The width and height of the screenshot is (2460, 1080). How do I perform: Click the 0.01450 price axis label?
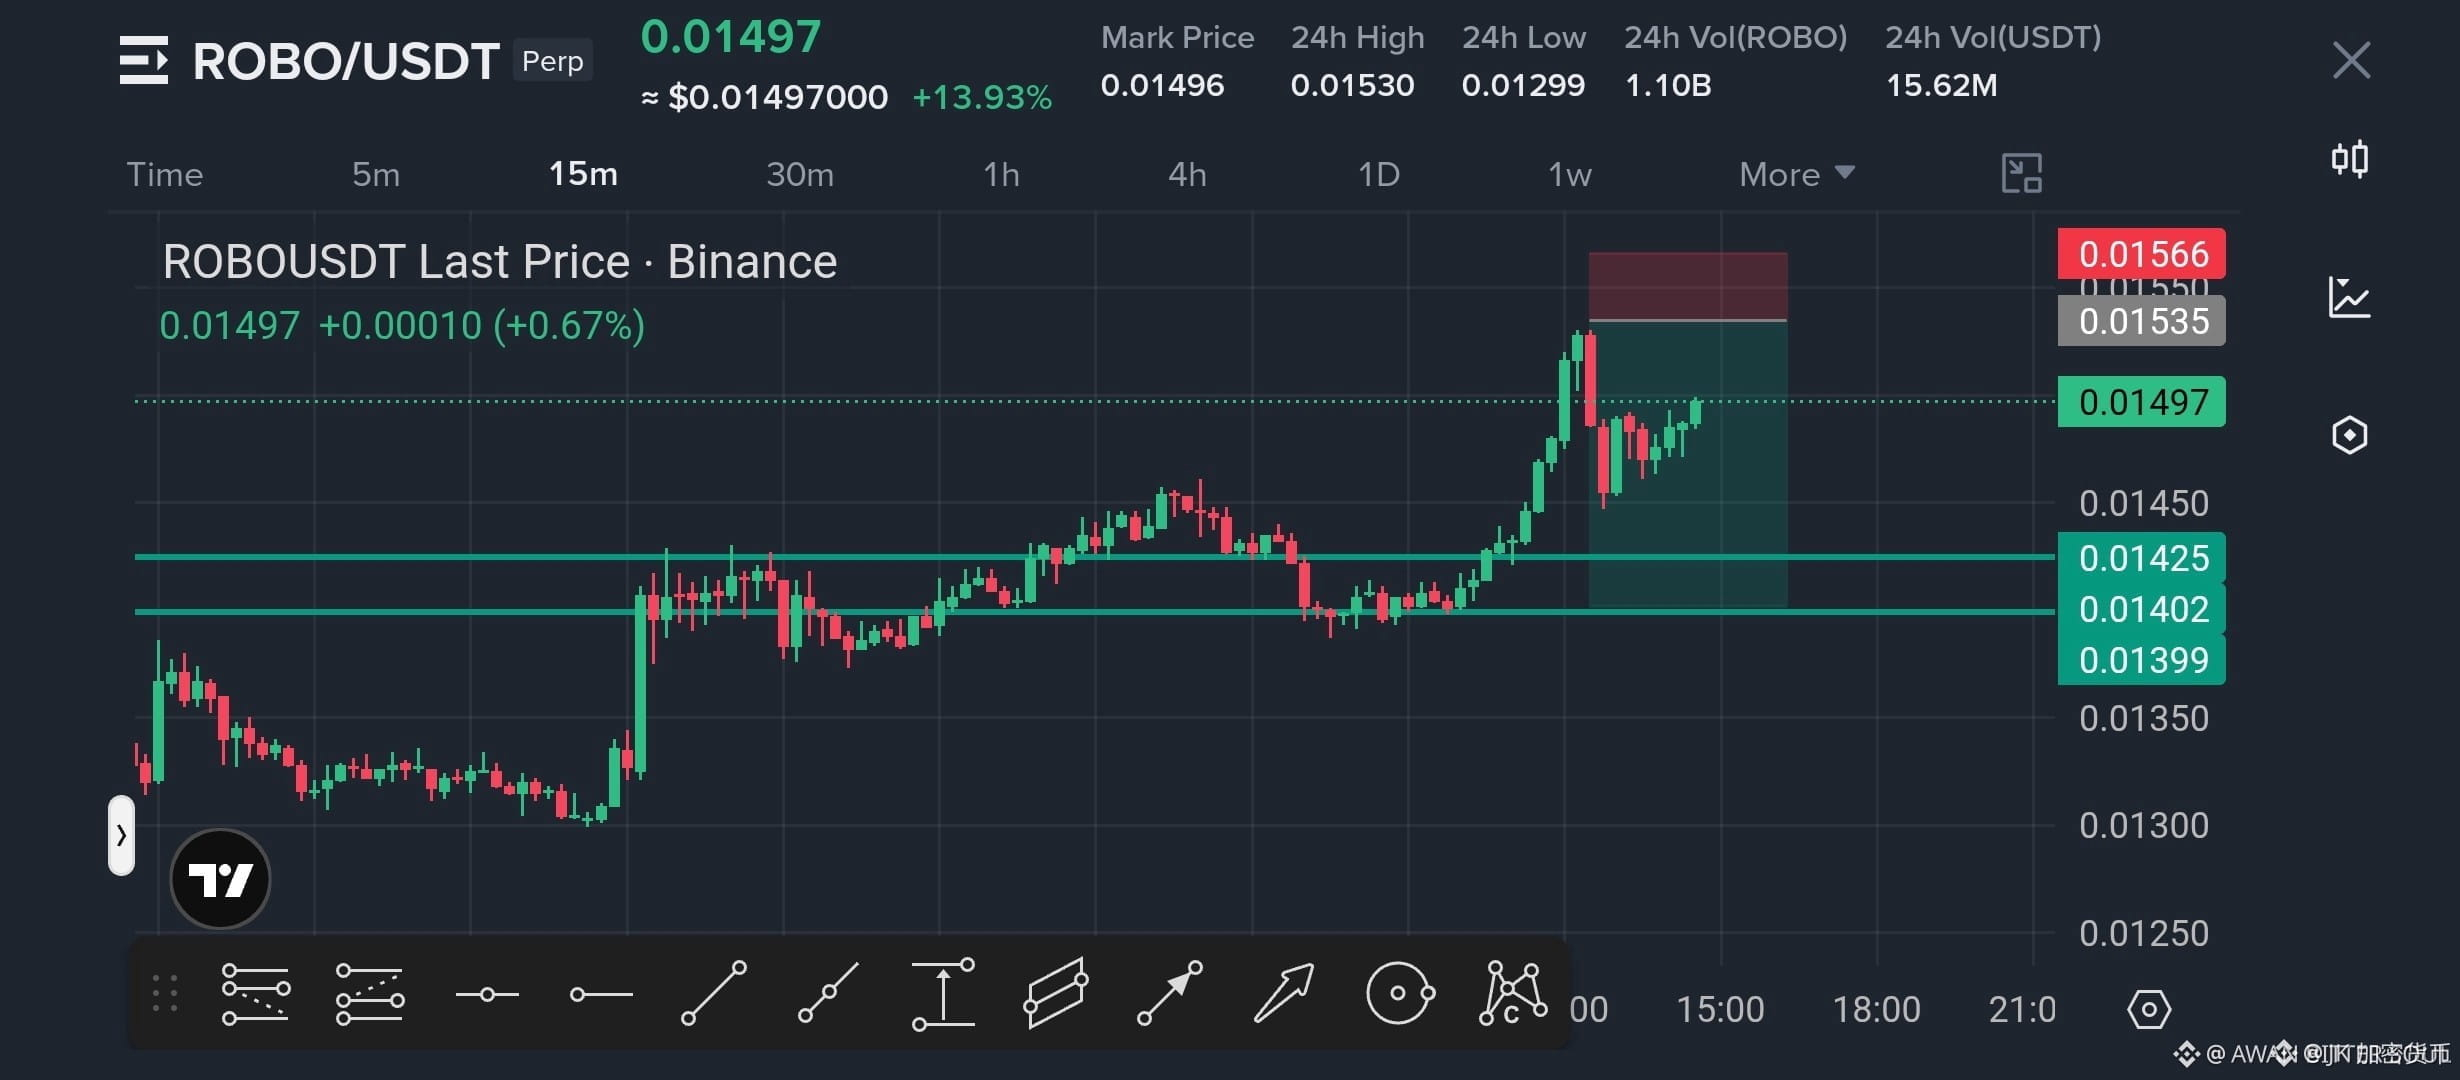pos(2144,503)
